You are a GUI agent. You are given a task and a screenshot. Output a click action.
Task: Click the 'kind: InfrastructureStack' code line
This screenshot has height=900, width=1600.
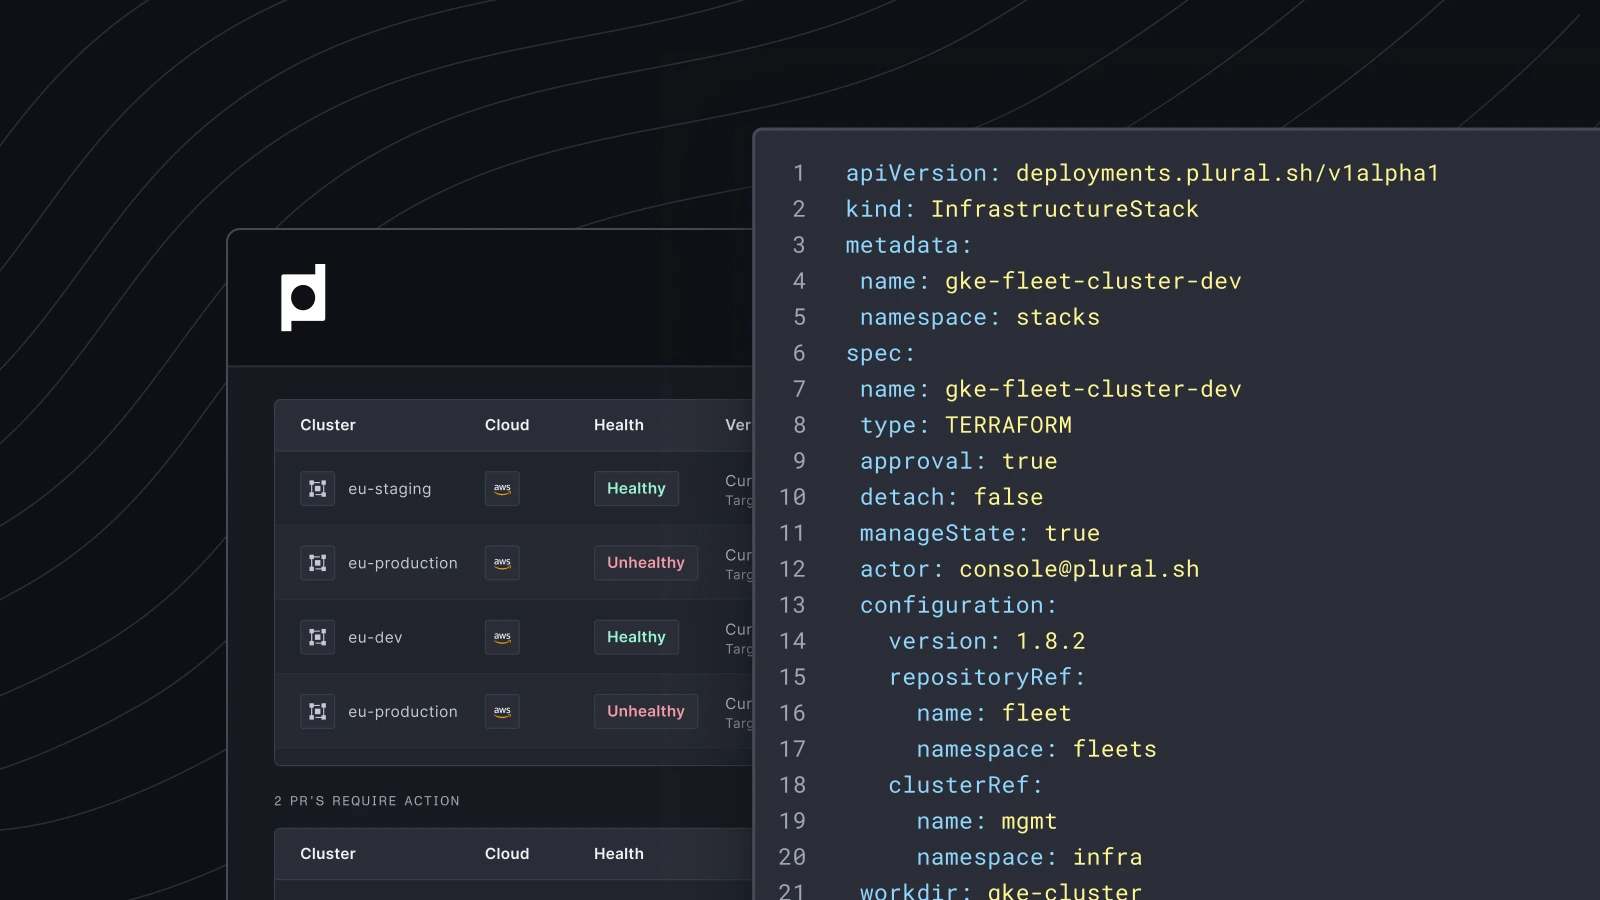(1022, 209)
